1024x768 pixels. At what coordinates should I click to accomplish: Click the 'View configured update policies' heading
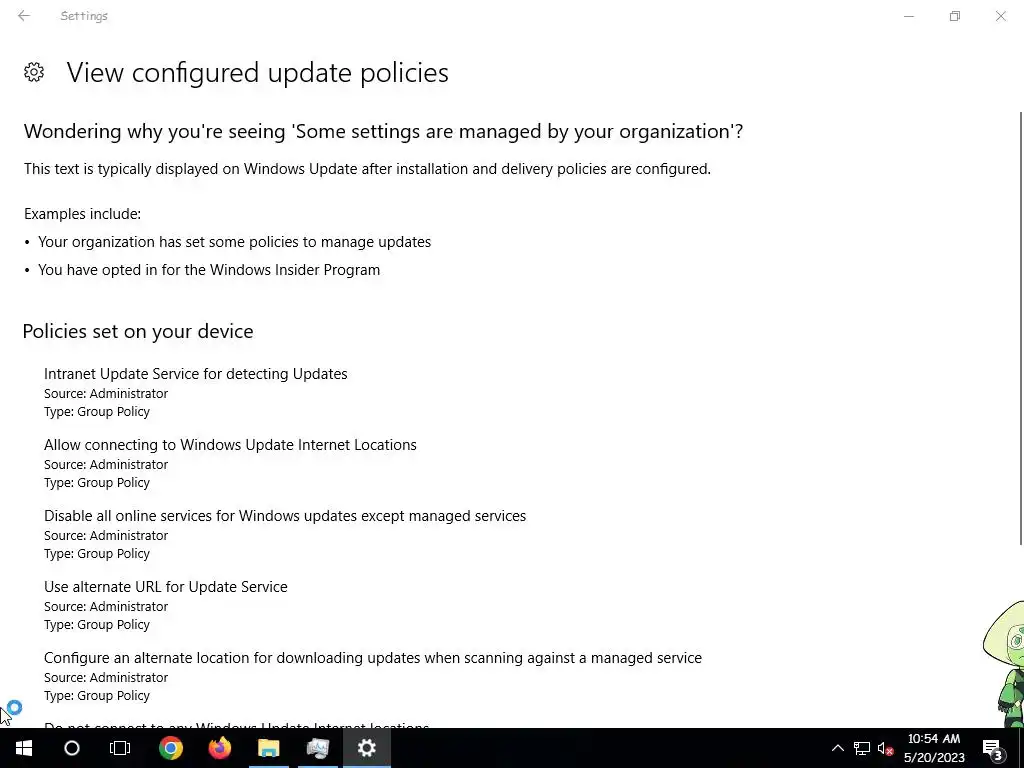click(257, 72)
